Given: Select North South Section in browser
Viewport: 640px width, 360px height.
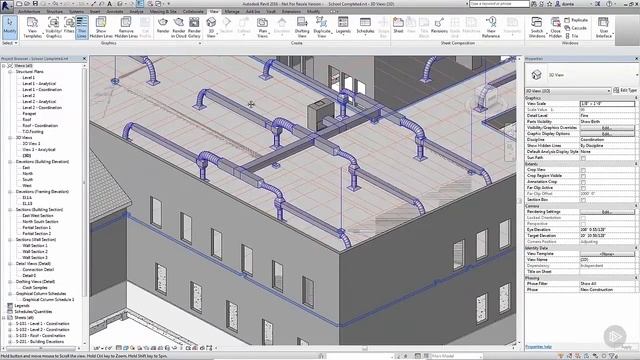Looking at the screenshot, I should point(40,222).
